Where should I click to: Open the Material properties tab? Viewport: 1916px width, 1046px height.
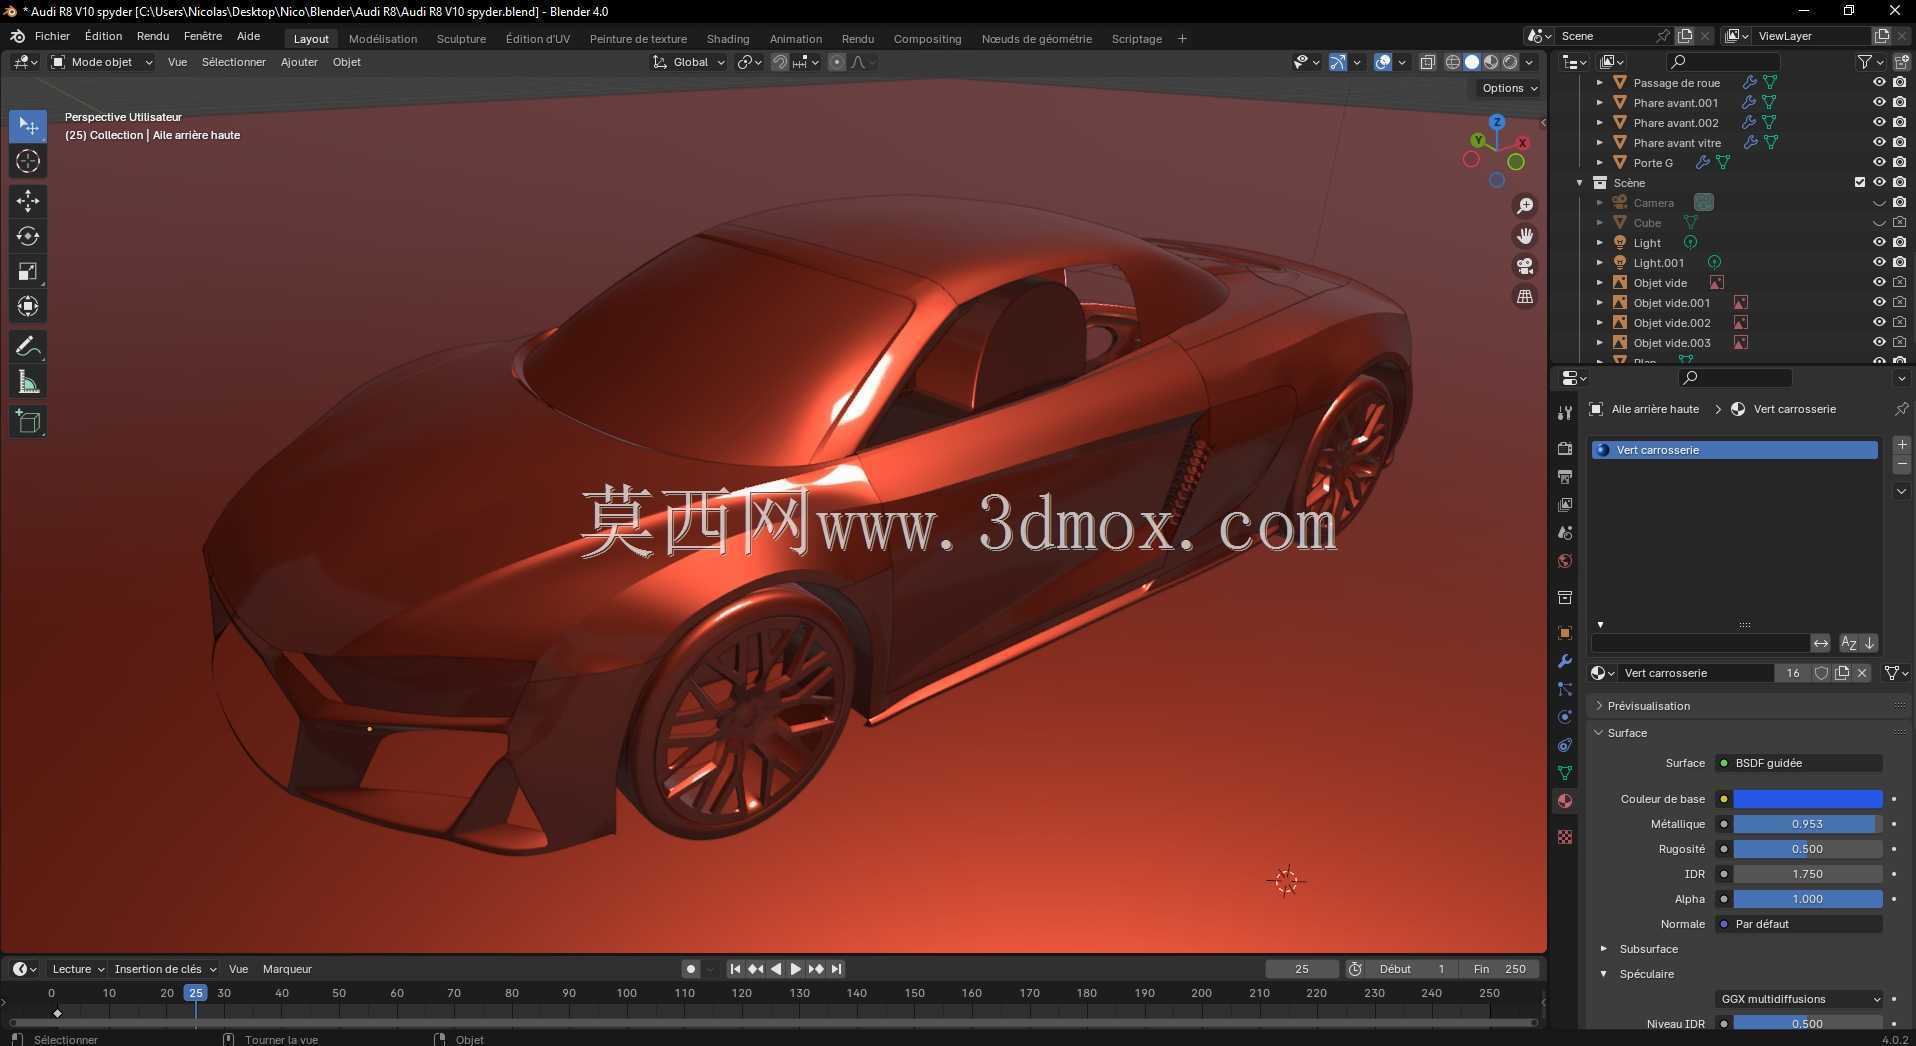click(1565, 801)
